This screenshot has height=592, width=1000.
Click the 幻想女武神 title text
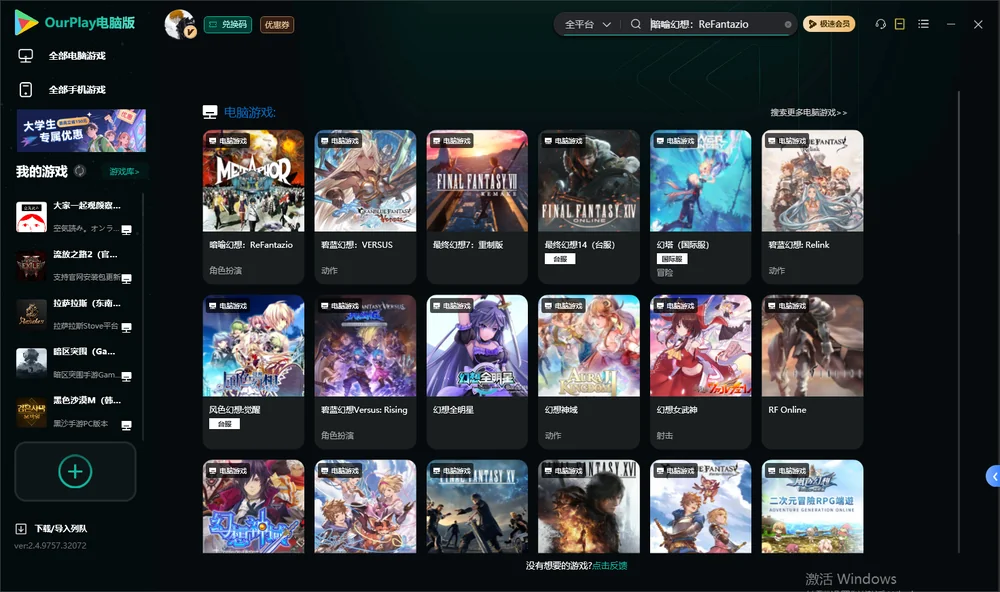coord(677,410)
